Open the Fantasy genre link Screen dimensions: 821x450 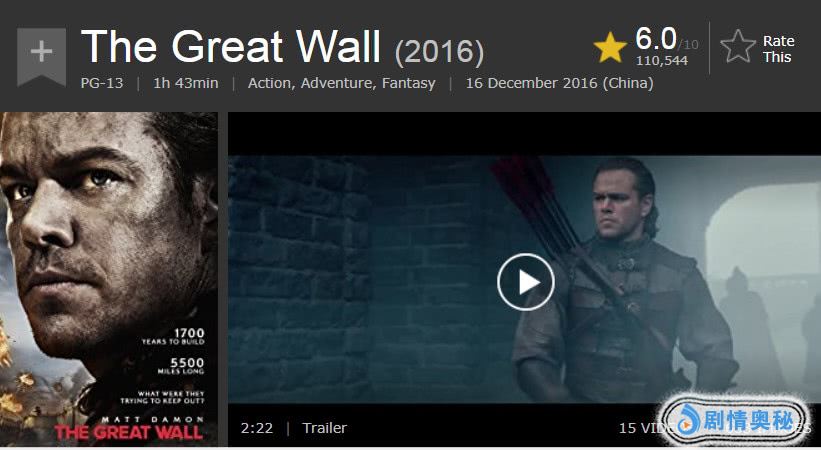[408, 83]
